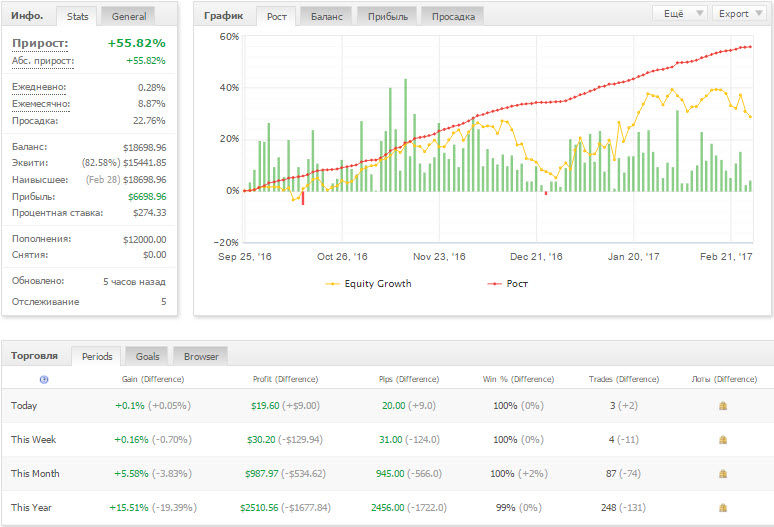Click the profit value $6698.96

pos(147,196)
